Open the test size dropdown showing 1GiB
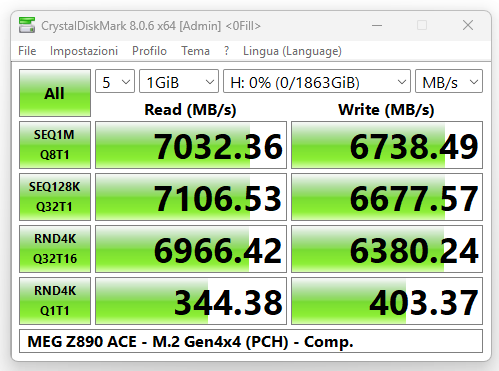The width and height of the screenshot is (499, 371). [x=179, y=81]
